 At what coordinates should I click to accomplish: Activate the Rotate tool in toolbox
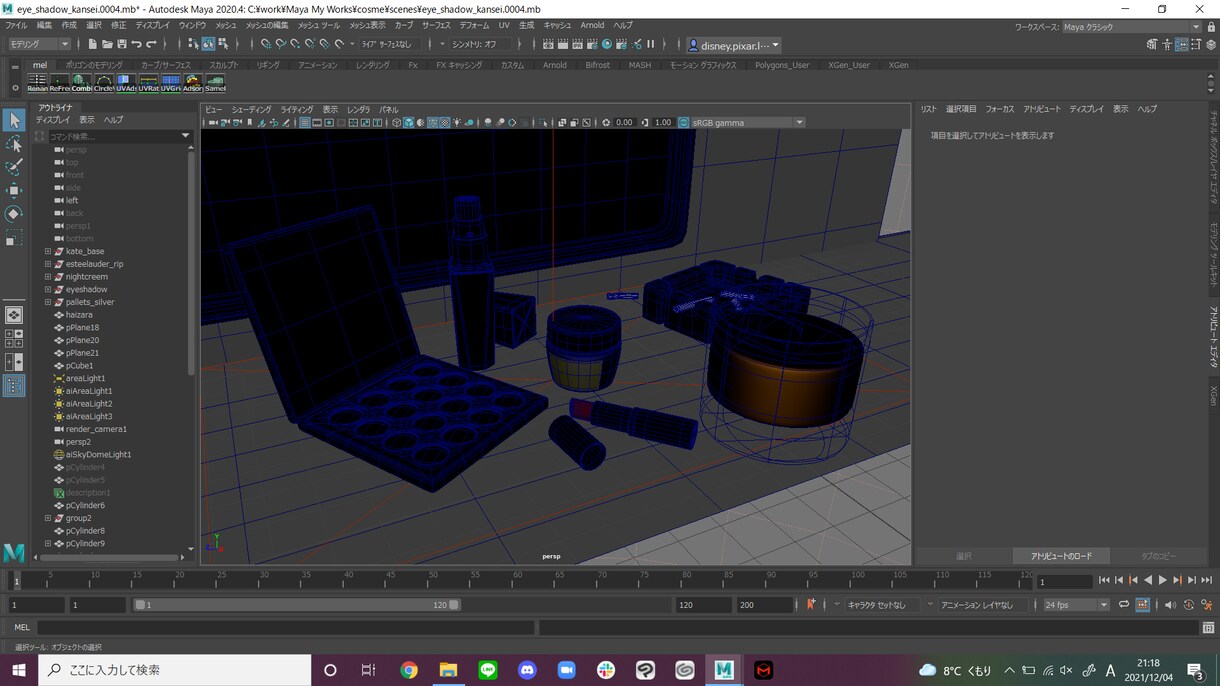pos(14,214)
